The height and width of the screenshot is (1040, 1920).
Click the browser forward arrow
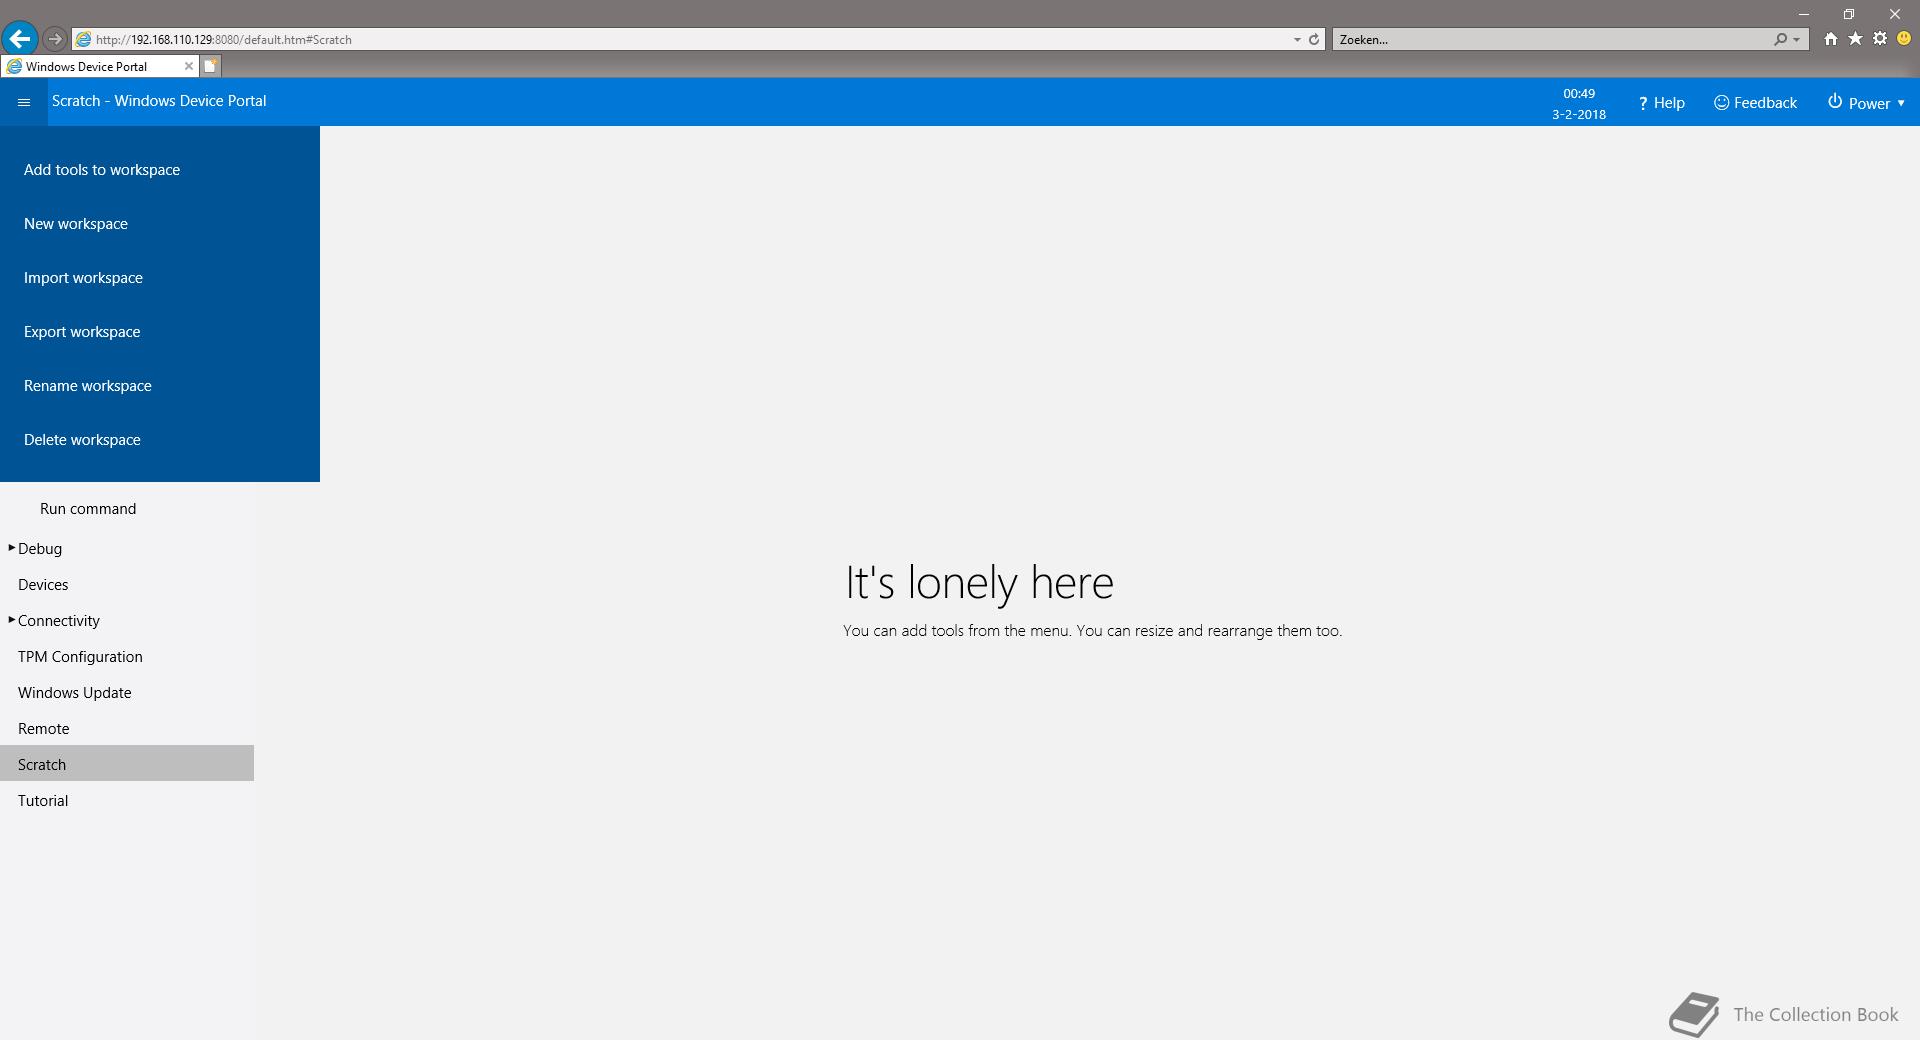[55, 39]
